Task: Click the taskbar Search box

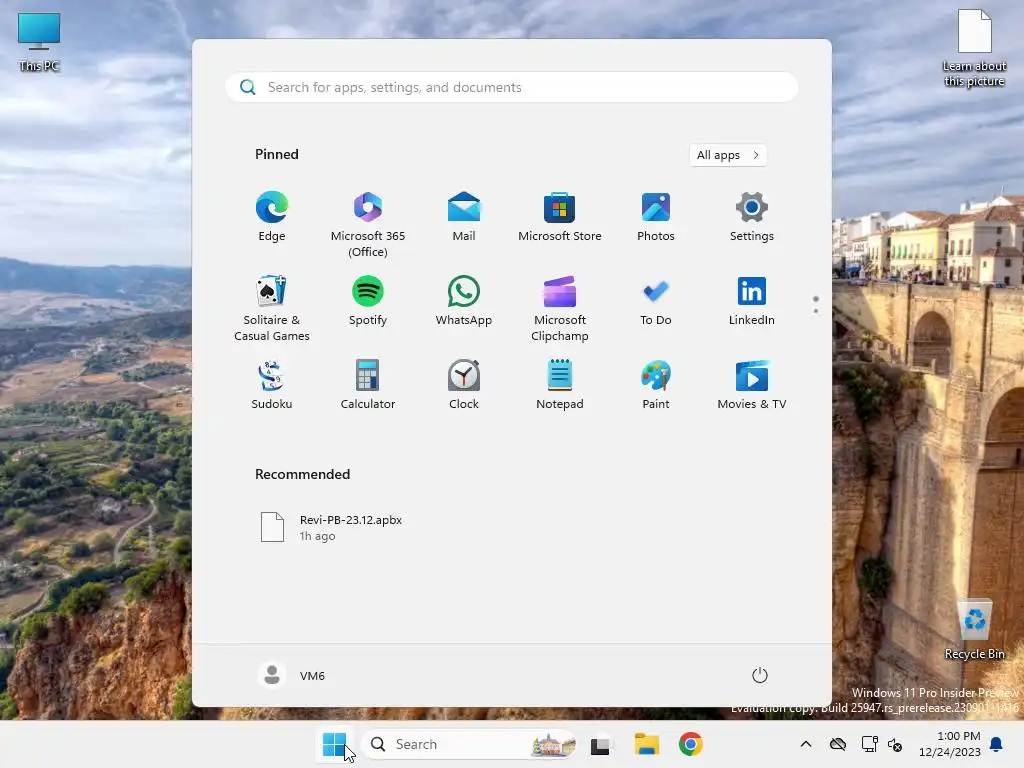Action: point(468,744)
